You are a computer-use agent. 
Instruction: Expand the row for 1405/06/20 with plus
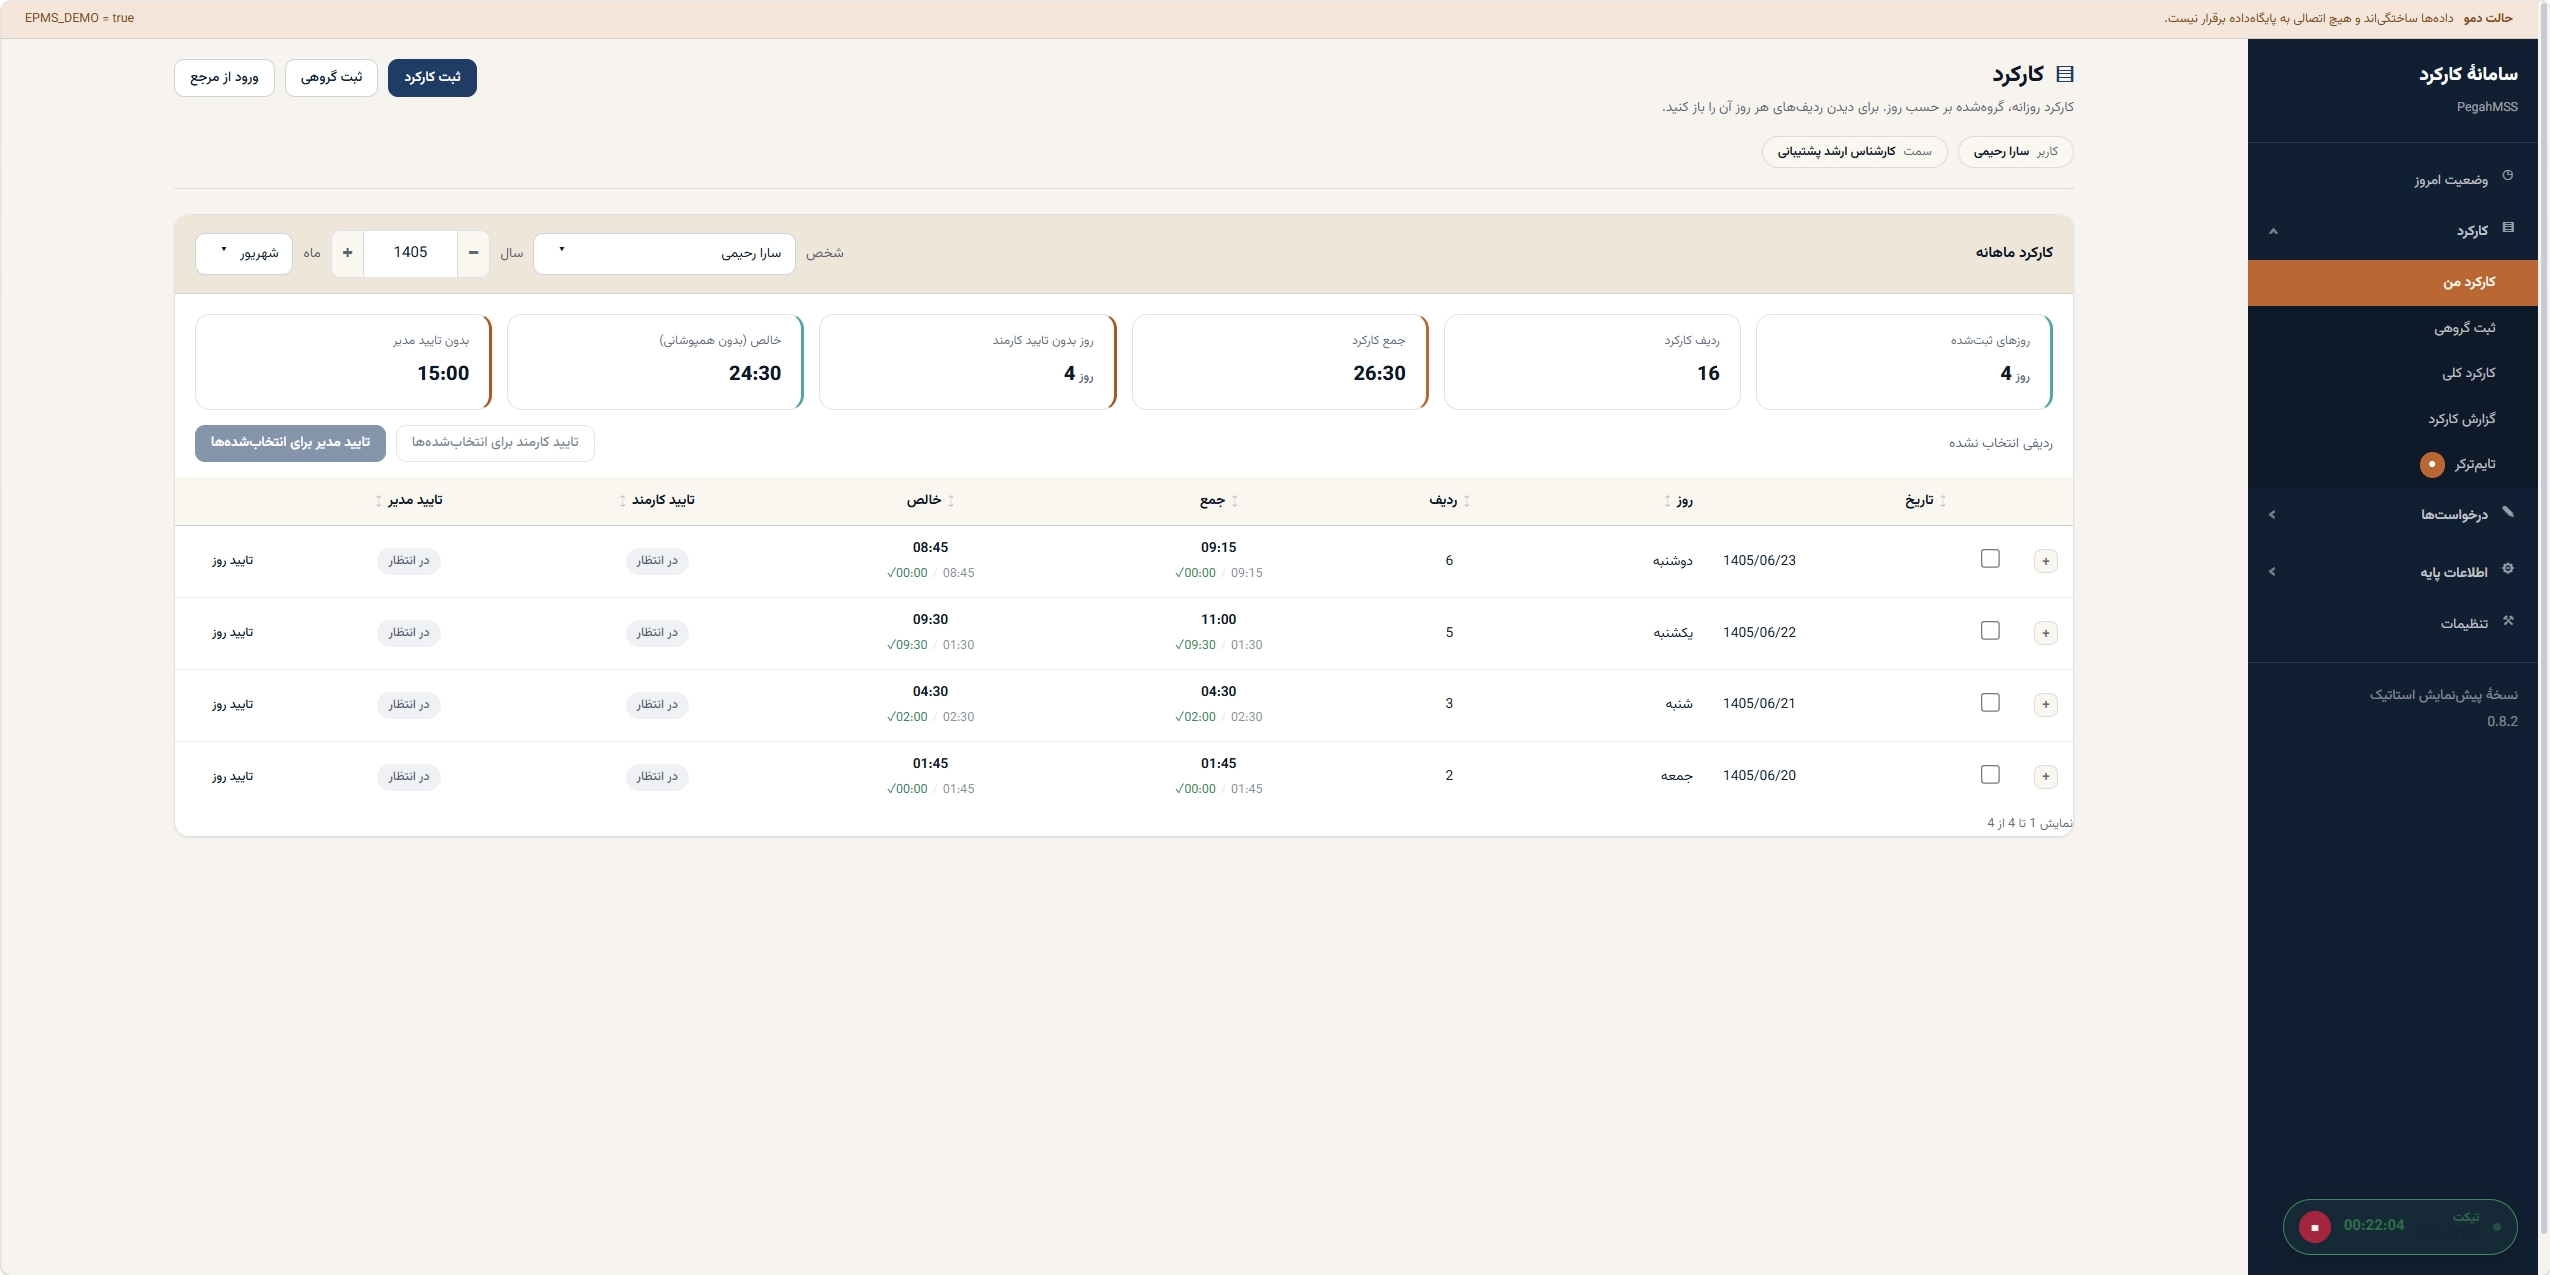[2045, 777]
